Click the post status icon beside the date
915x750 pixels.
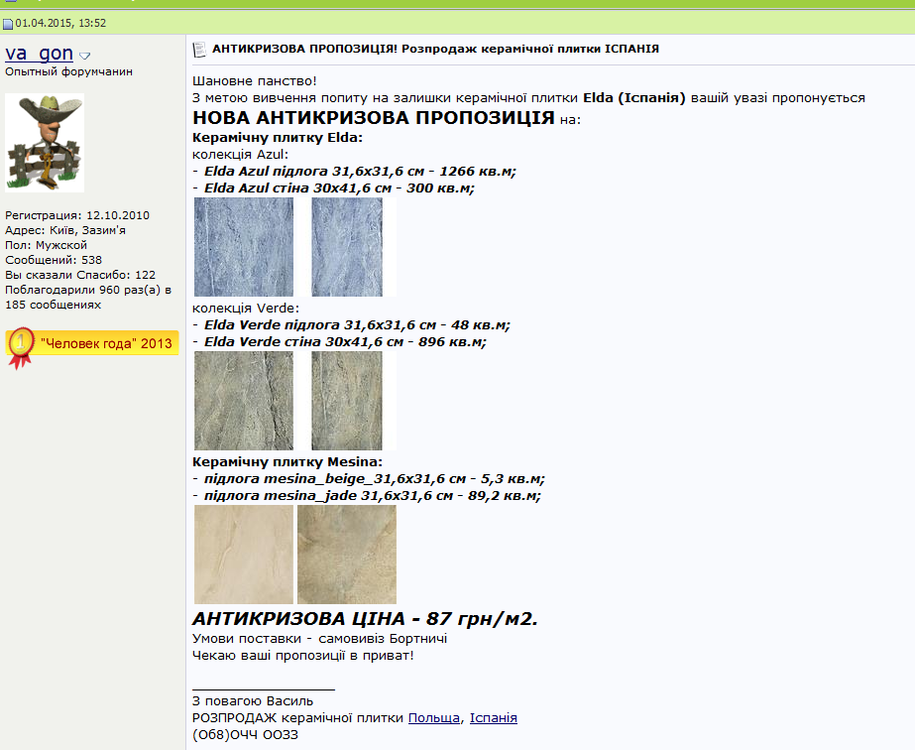[x=8, y=22]
